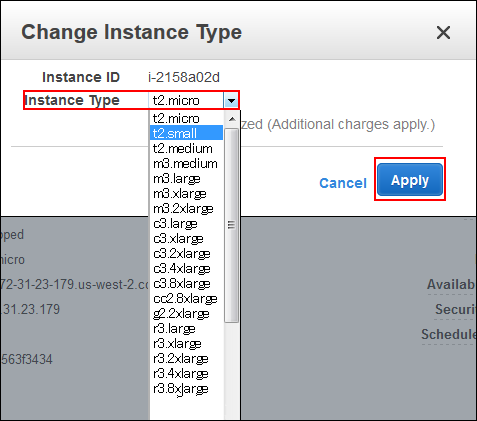Select t2.medium instance type

(x=186, y=148)
